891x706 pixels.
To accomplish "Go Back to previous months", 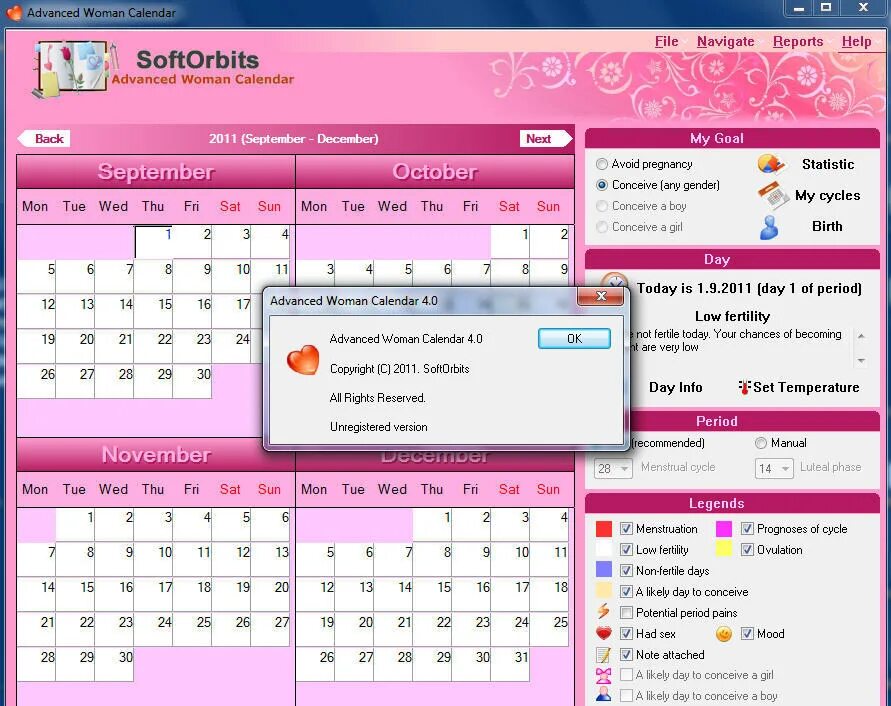I will (x=44, y=139).
